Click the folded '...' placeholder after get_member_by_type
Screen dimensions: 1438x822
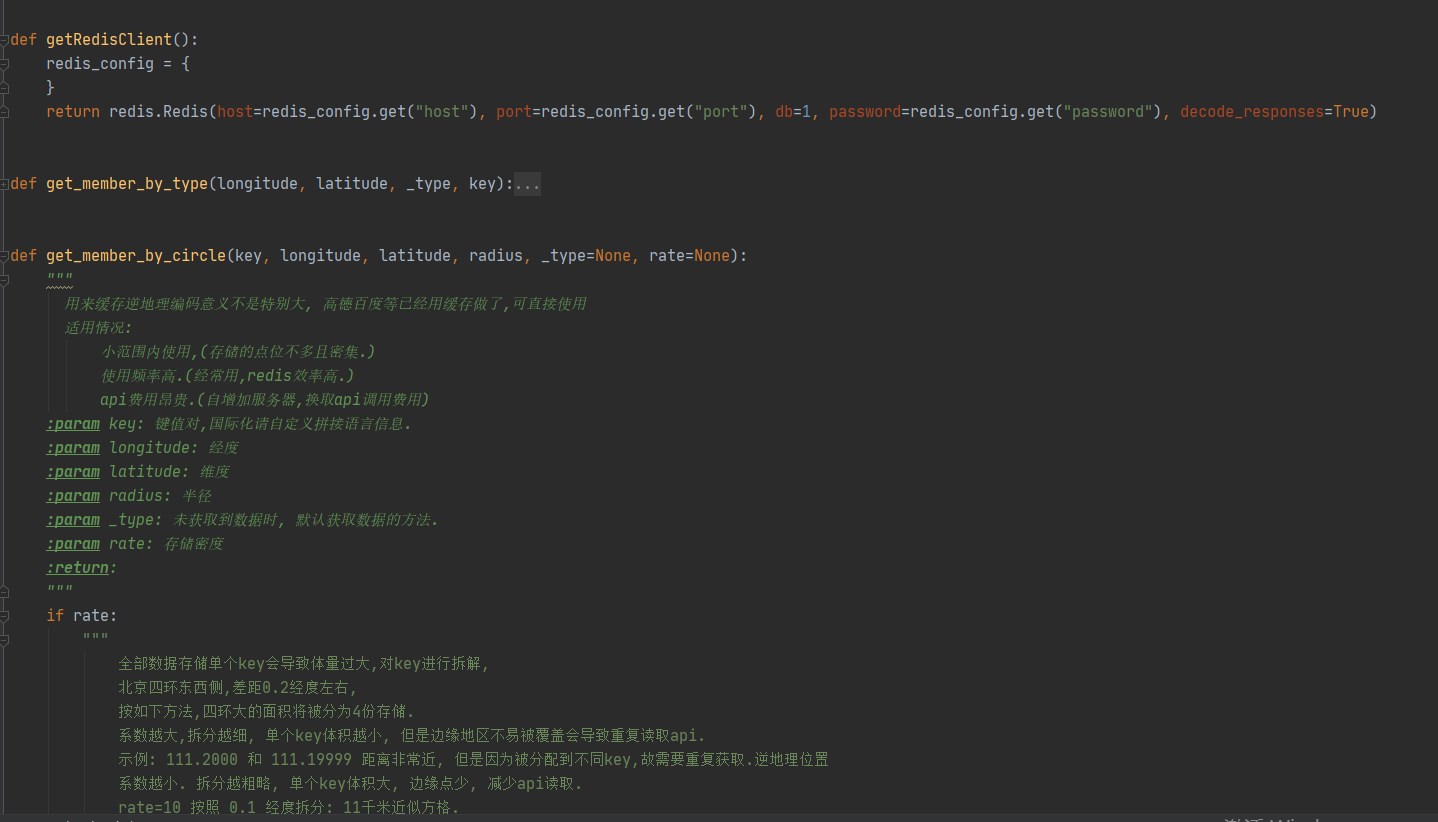[527, 184]
